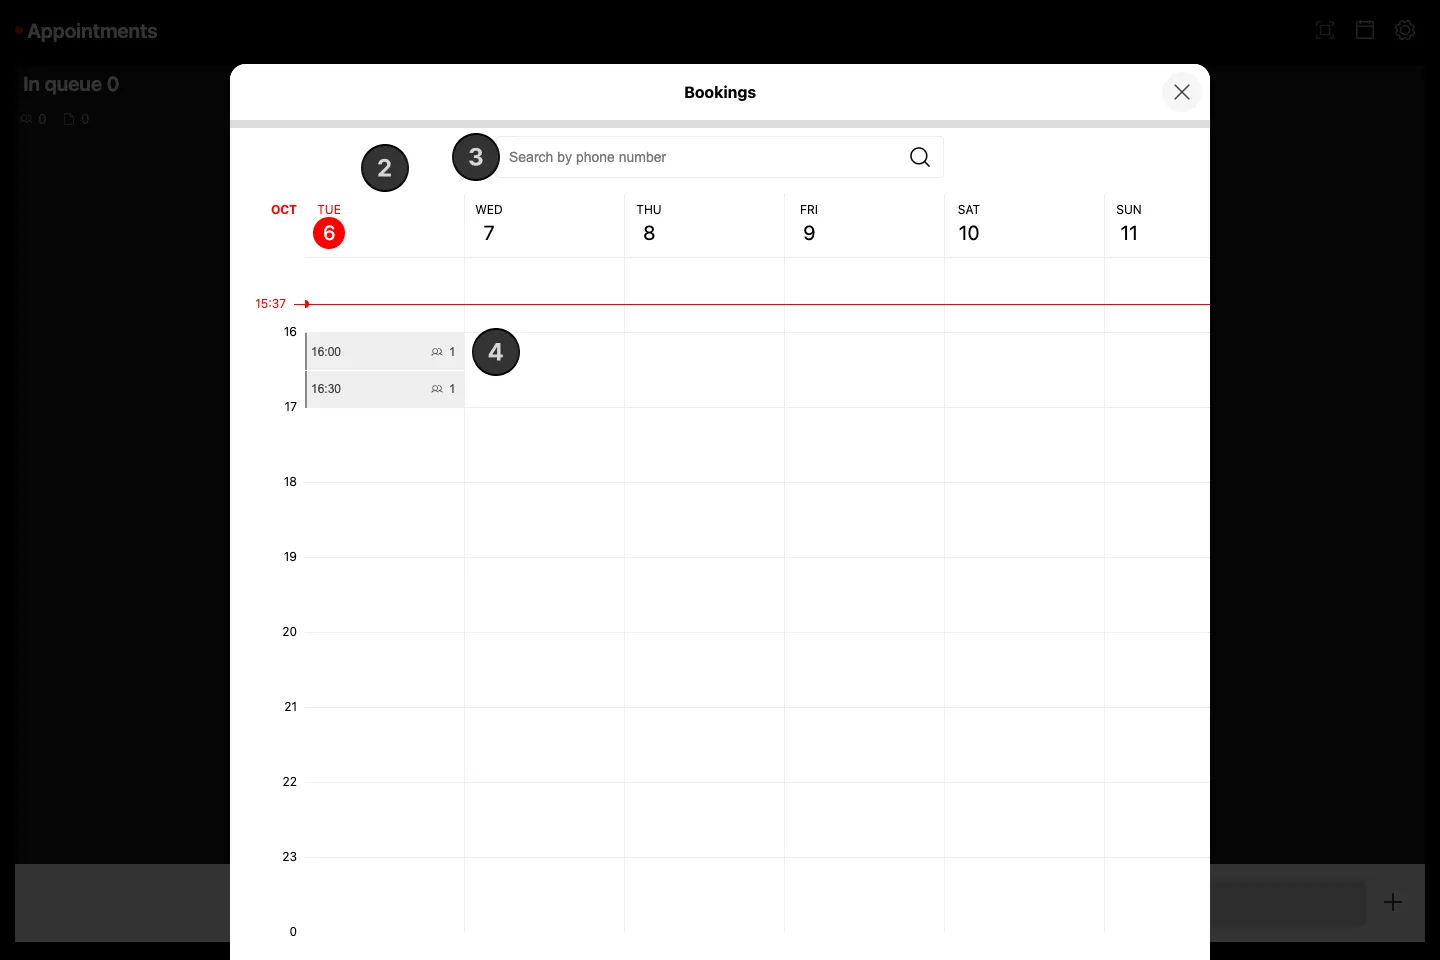
Task: Click the OCT month label
Action: click(284, 210)
